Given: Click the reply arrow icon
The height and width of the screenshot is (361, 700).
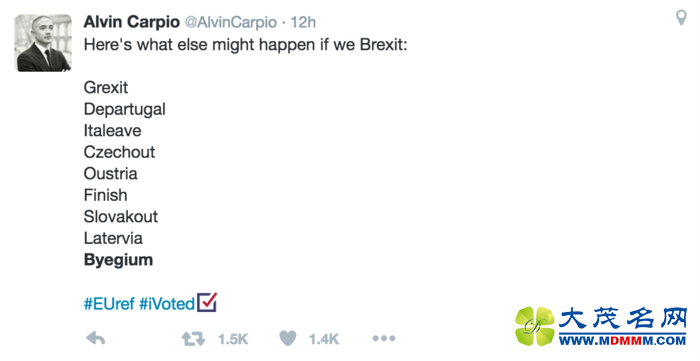Looking at the screenshot, I should click(96, 339).
